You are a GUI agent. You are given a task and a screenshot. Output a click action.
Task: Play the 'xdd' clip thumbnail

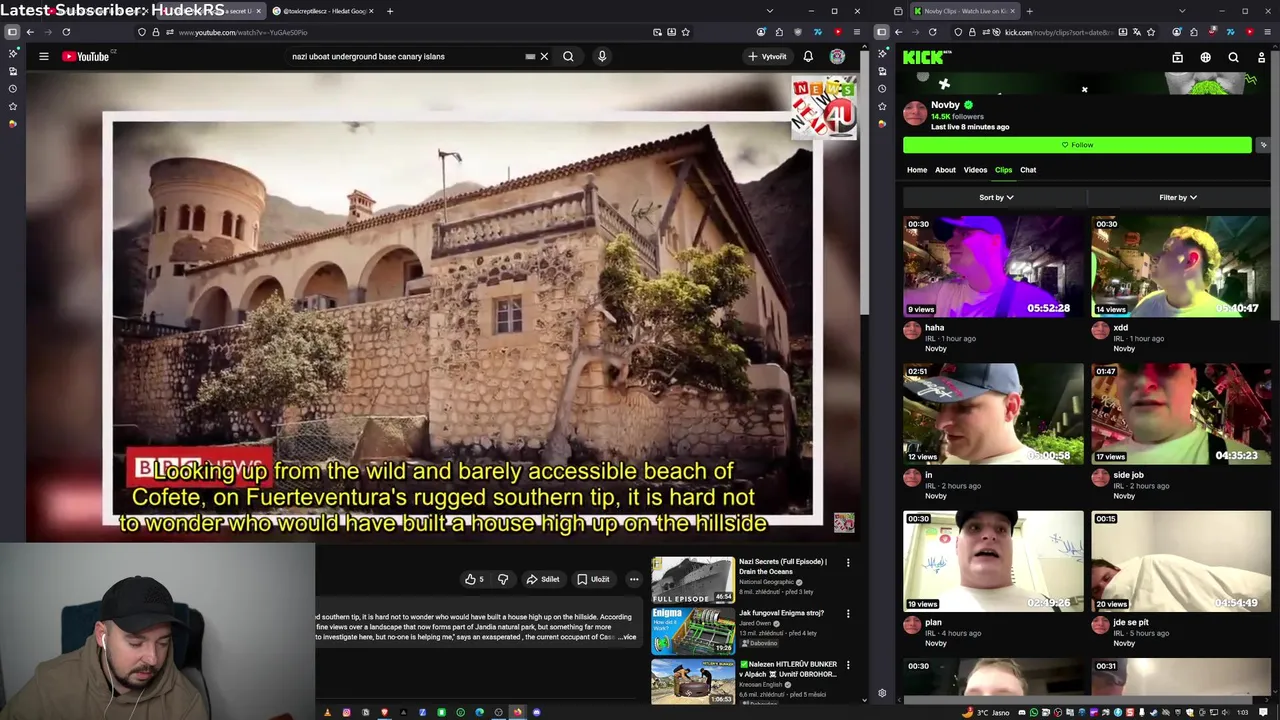[1181, 266]
